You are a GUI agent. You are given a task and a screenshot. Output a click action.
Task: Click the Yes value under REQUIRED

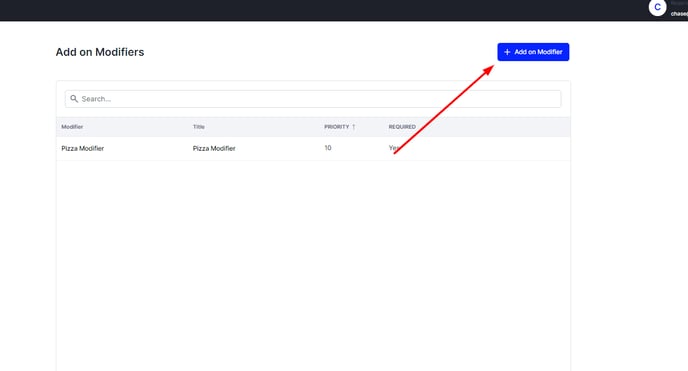click(394, 148)
